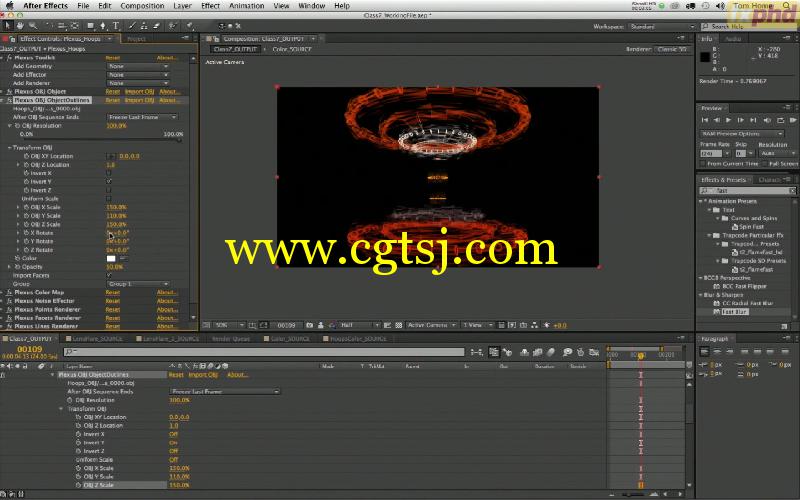The height and width of the screenshot is (500, 800).
Task: Open the Add Renderer dropdown
Action: (138, 83)
